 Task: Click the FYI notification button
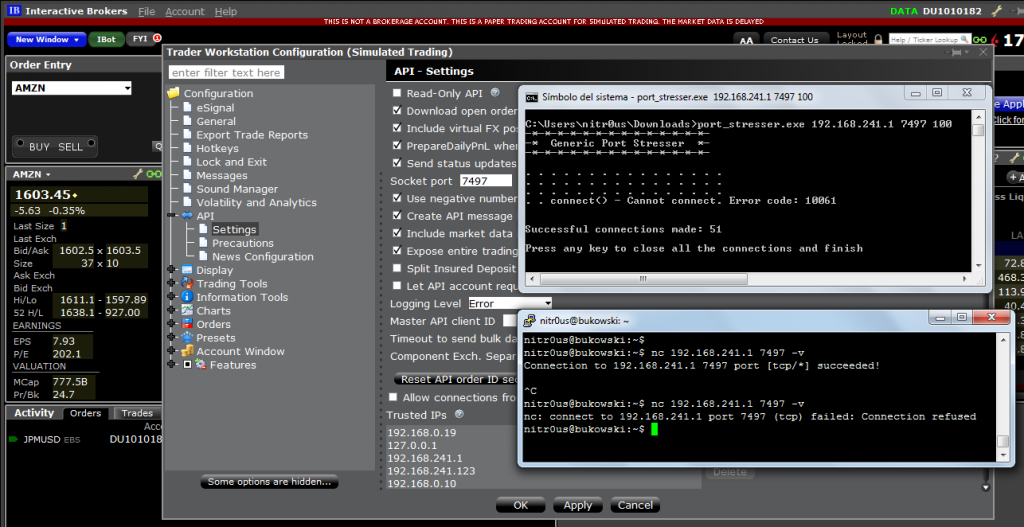(x=143, y=39)
